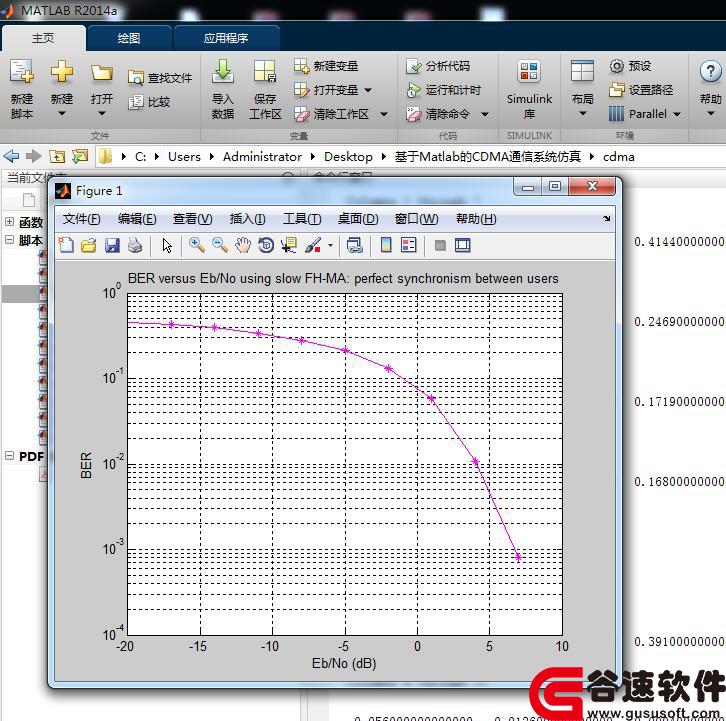The image size is (726, 721).
Task: Open the 帮助(H) menu in Figure 1
Action: tap(476, 219)
